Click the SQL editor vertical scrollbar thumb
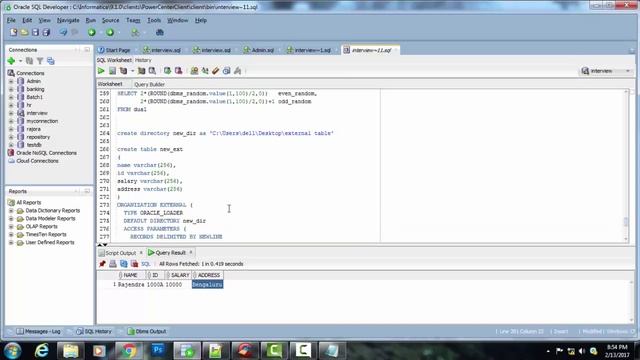 coord(626,222)
